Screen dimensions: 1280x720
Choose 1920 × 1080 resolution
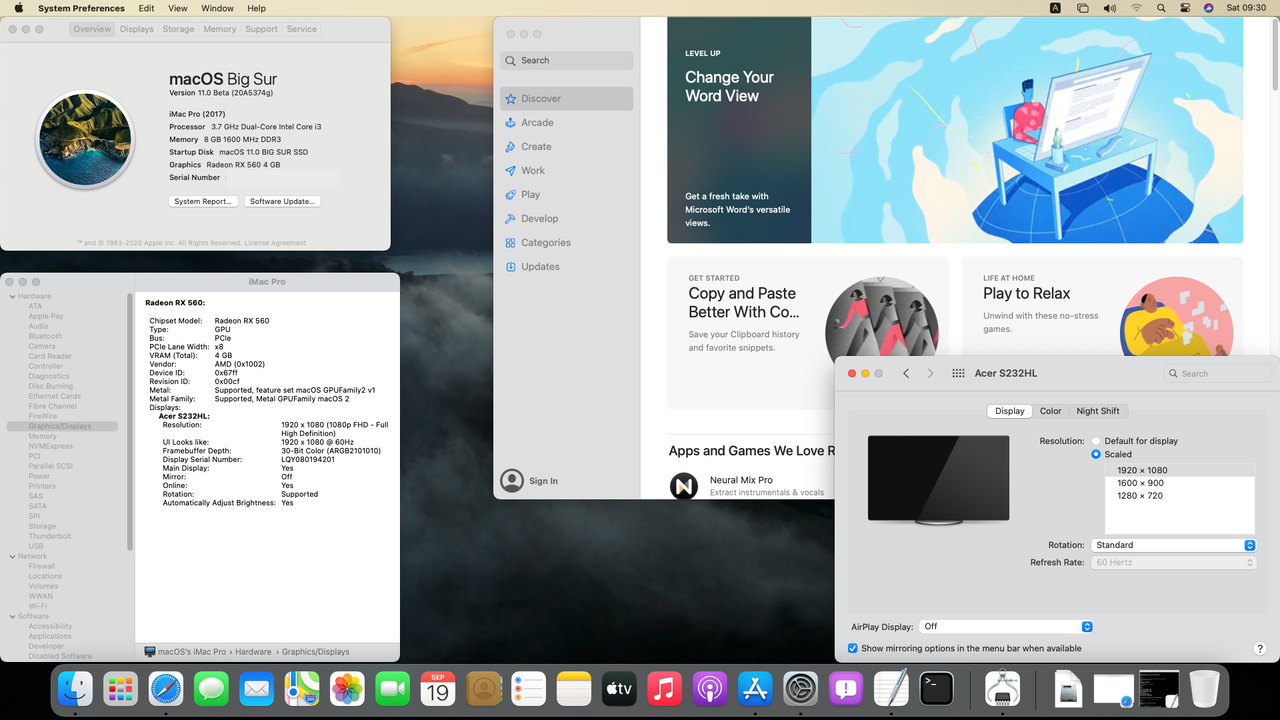[1180, 470]
